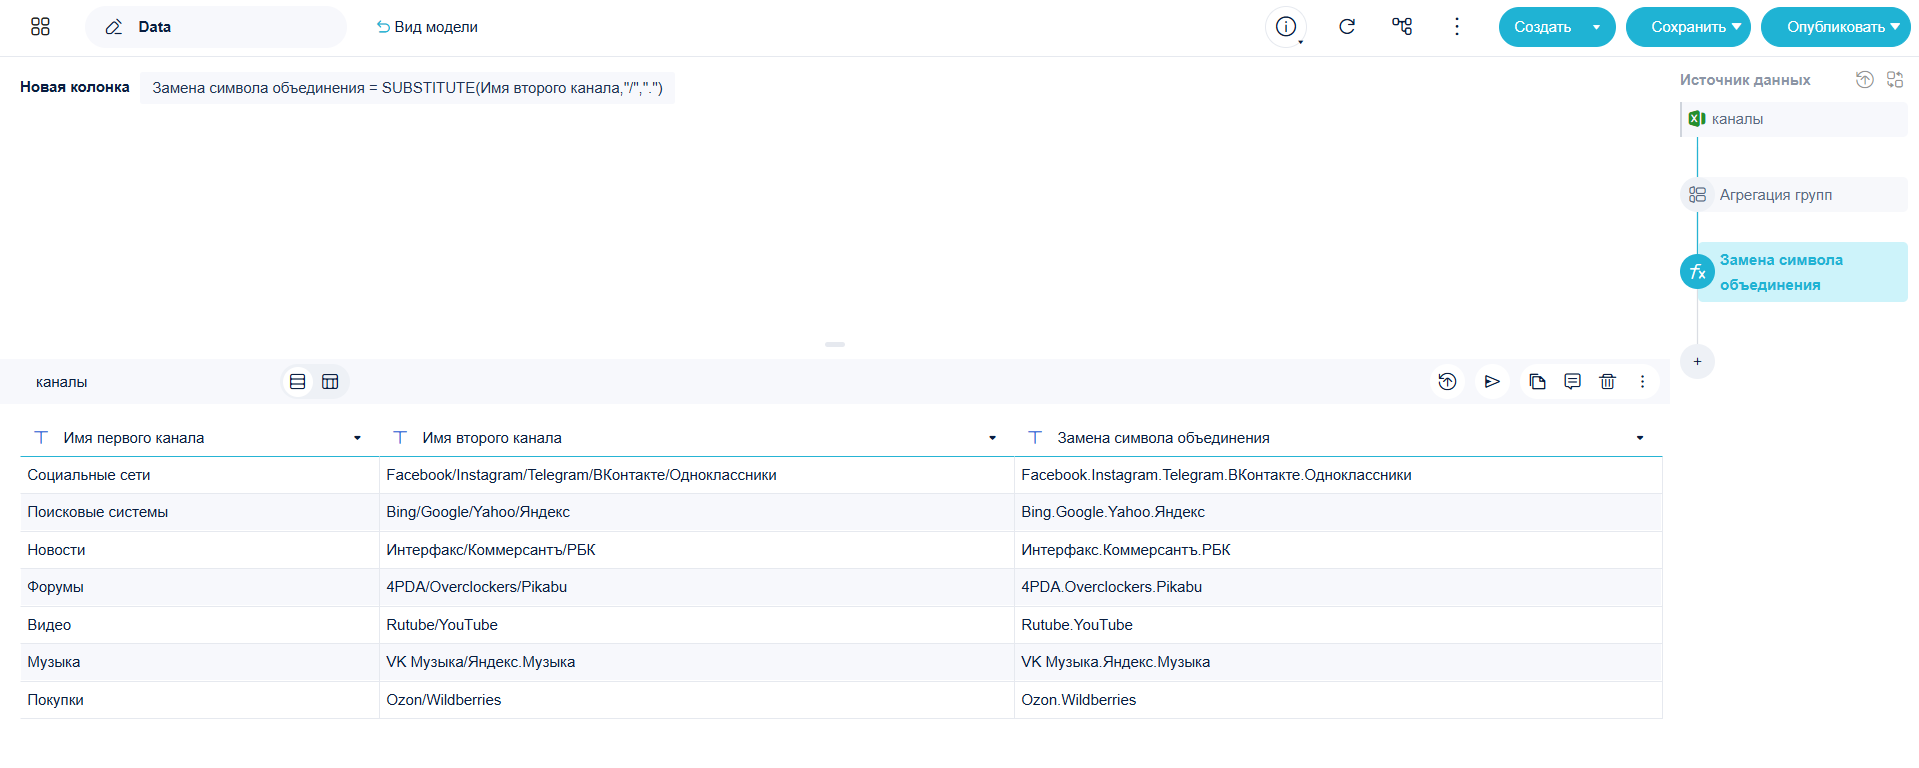Expand the Создать button dropdown arrow
1919x768 pixels.
tap(1597, 27)
